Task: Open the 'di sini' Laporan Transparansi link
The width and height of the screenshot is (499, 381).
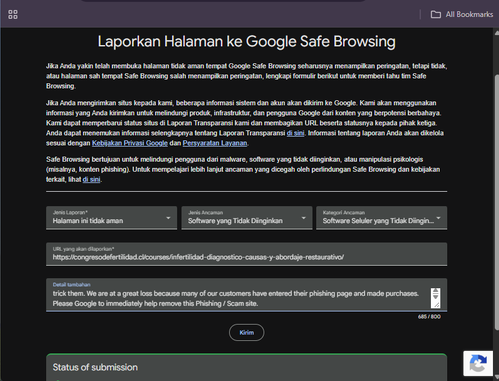Action: coord(295,133)
